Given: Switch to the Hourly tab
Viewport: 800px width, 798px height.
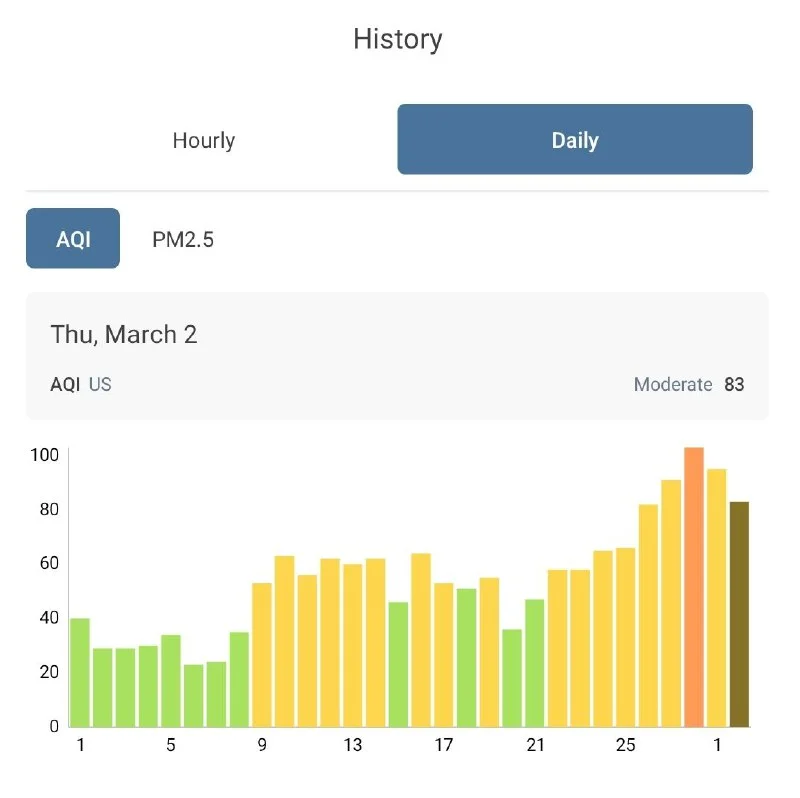Looking at the screenshot, I should tap(203, 140).
